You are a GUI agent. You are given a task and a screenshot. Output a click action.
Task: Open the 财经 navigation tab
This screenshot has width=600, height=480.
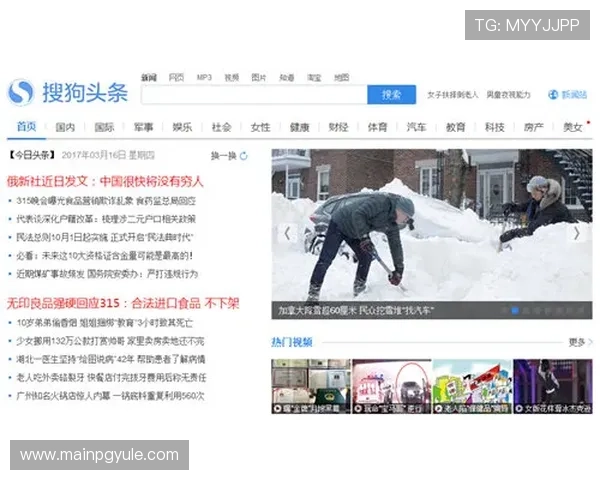coord(338,127)
